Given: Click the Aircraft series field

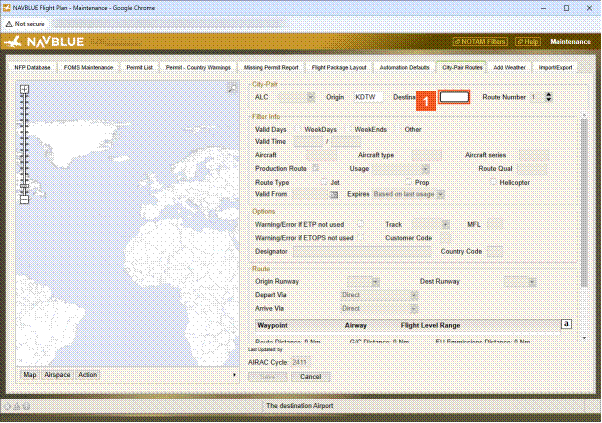Looking at the screenshot, I should pyautogui.click(x=534, y=155).
